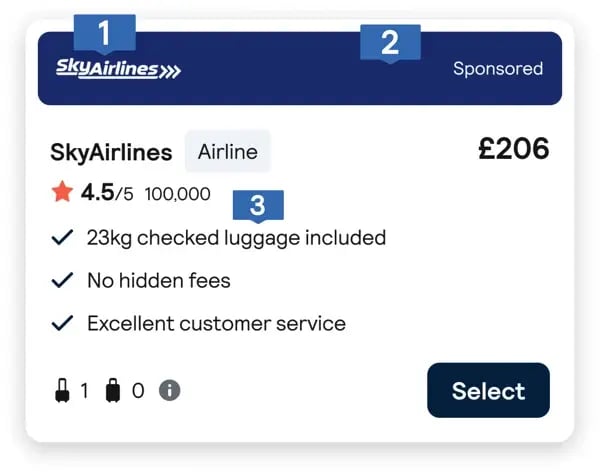Click the £206 price
Viewport: 600px width, 474px height.
pos(514,148)
